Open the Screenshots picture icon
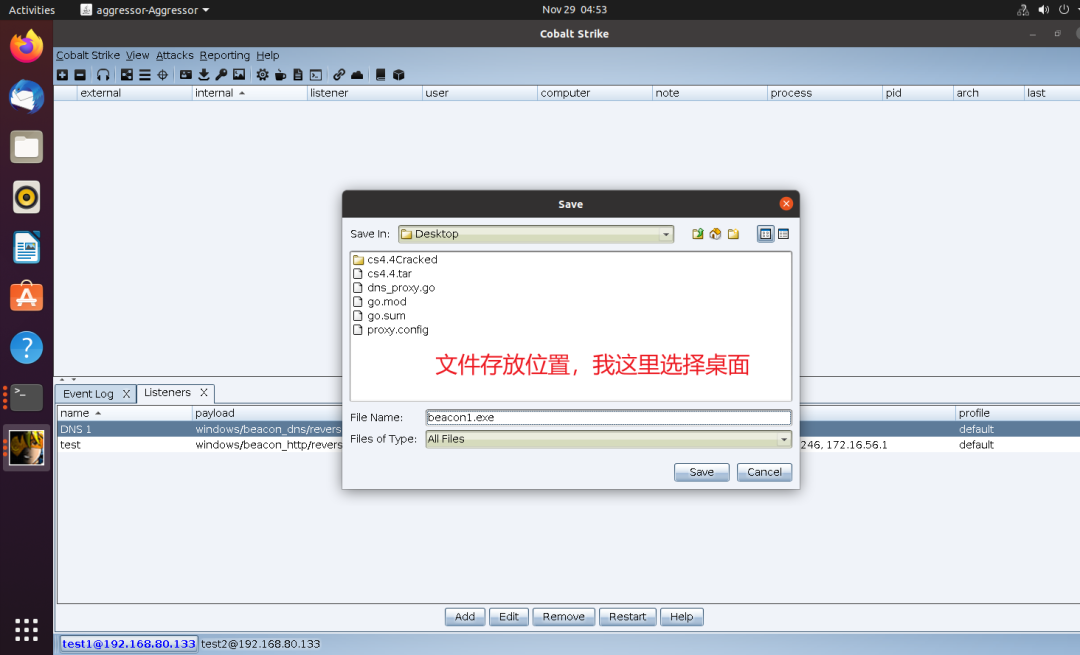 click(239, 75)
